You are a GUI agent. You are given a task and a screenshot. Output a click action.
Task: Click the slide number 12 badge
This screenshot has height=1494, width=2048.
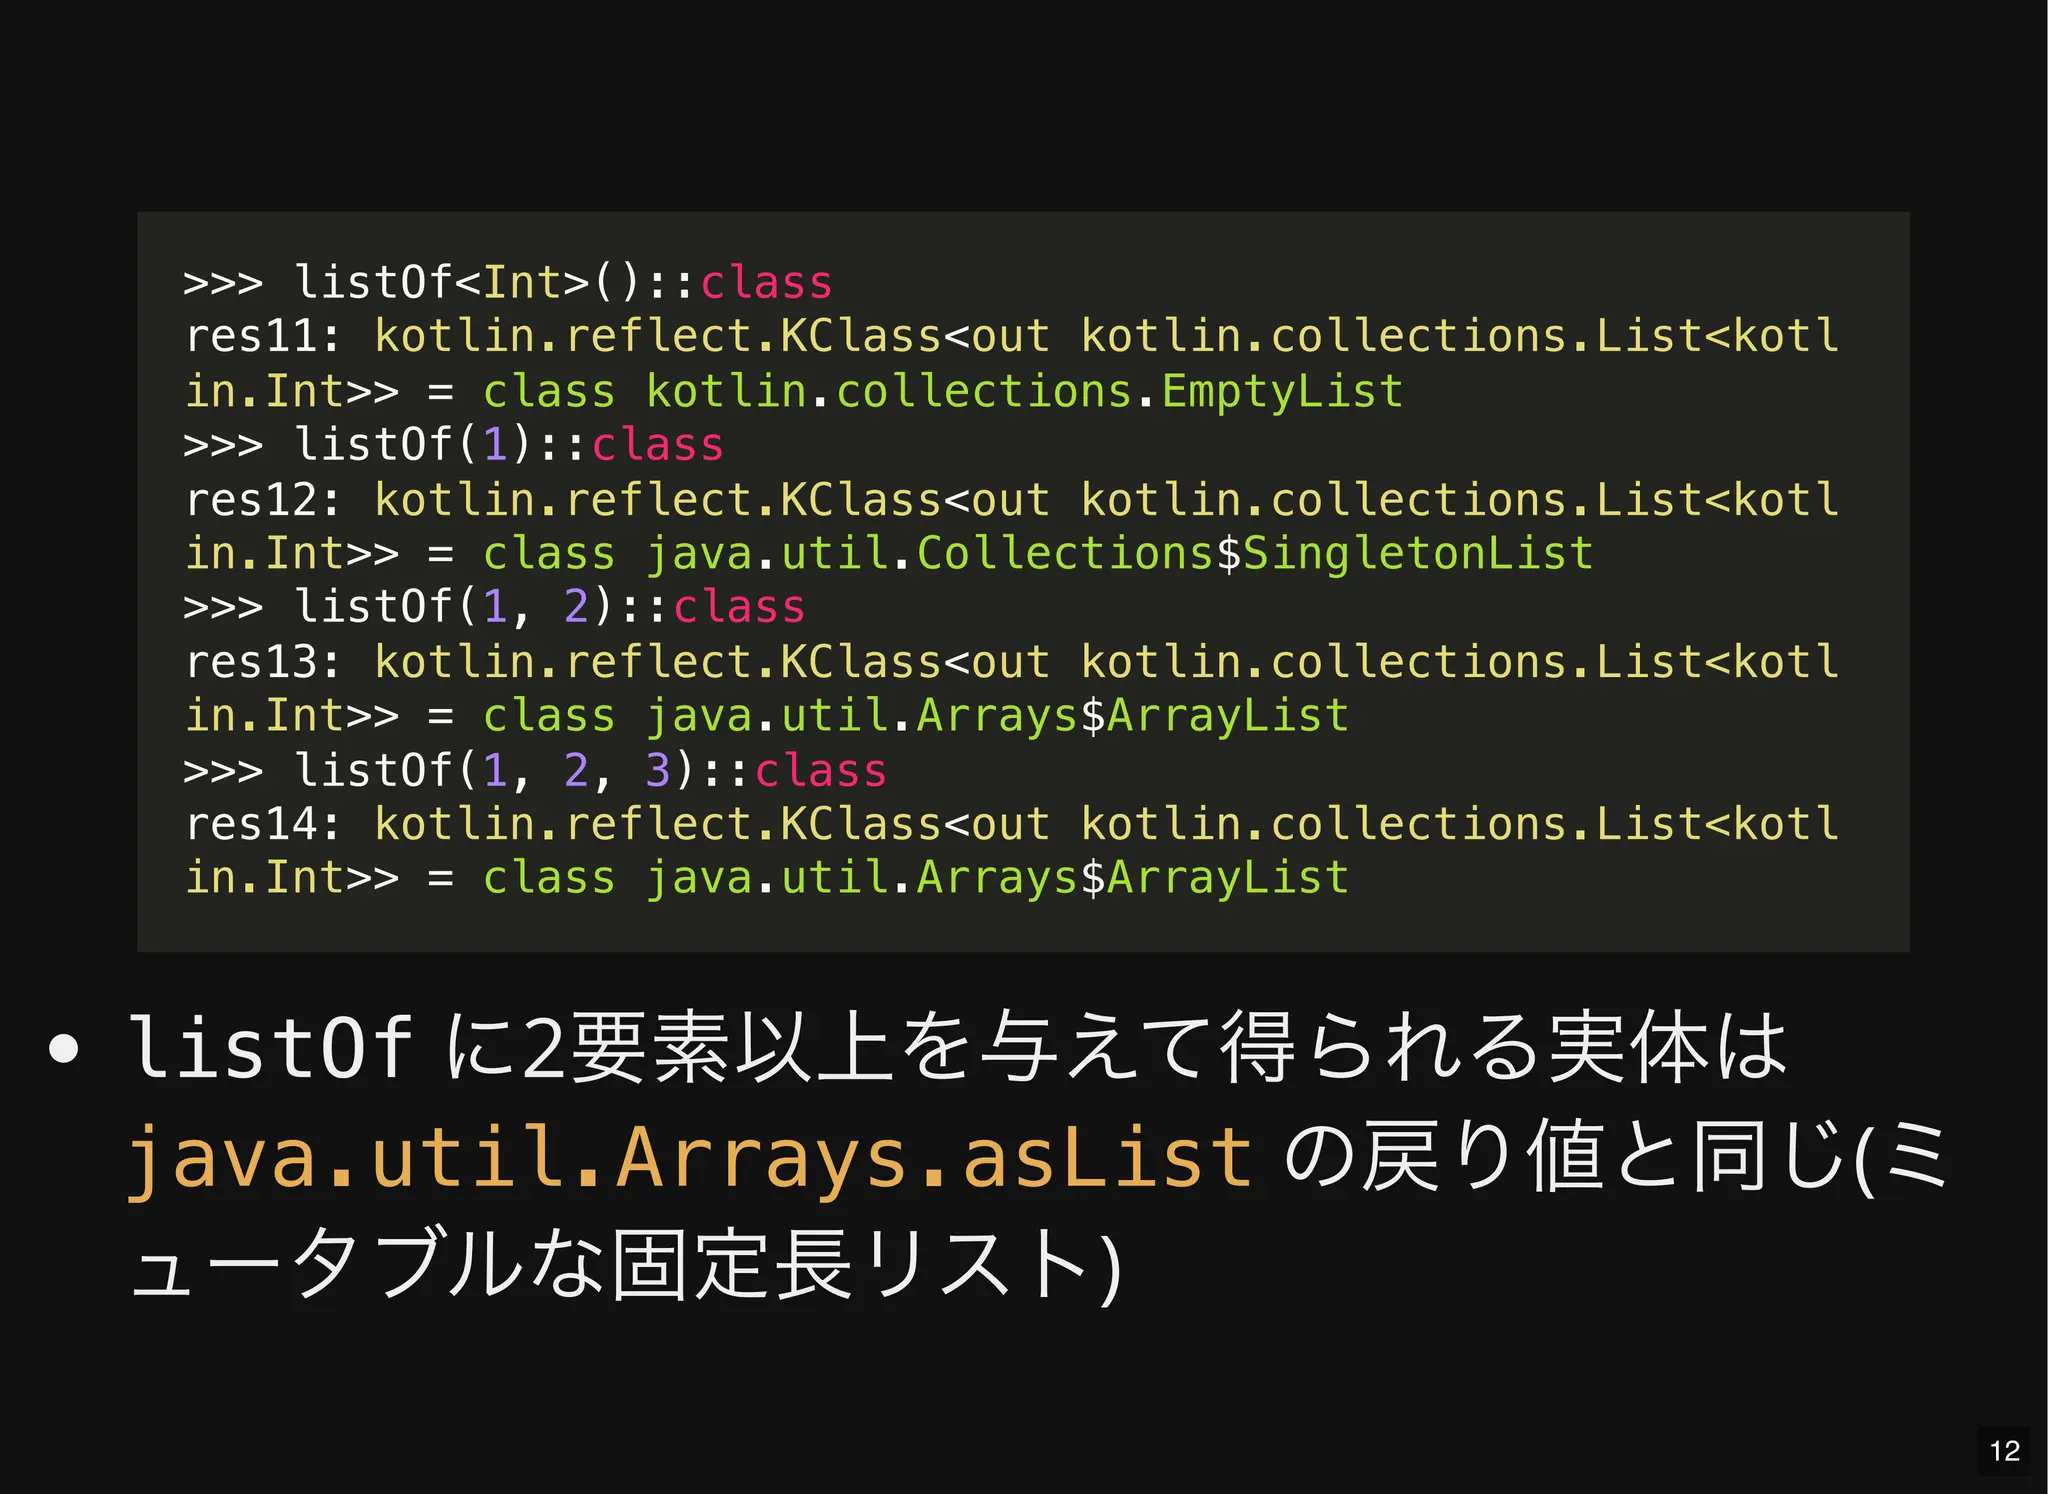[x=2004, y=1451]
